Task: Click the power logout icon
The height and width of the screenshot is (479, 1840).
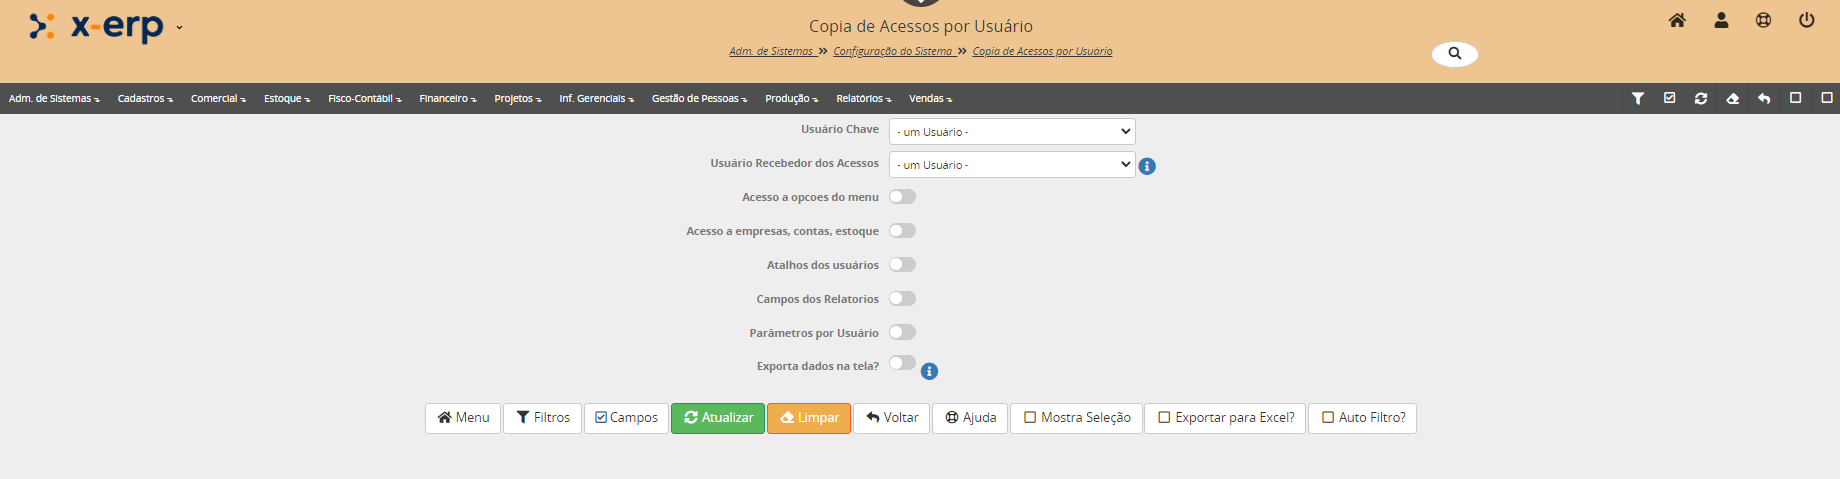Action: 1806,20
